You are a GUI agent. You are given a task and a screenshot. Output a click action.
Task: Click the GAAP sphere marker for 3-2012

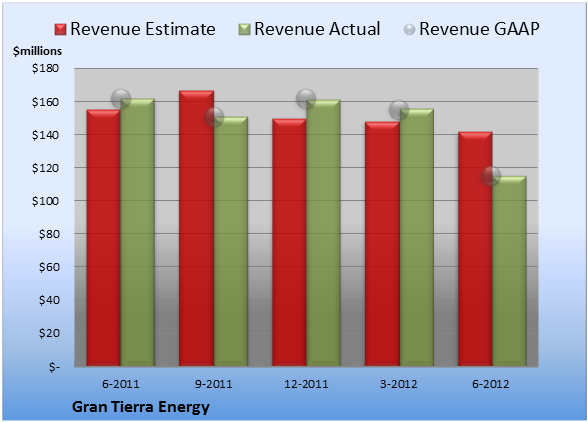pos(399,110)
